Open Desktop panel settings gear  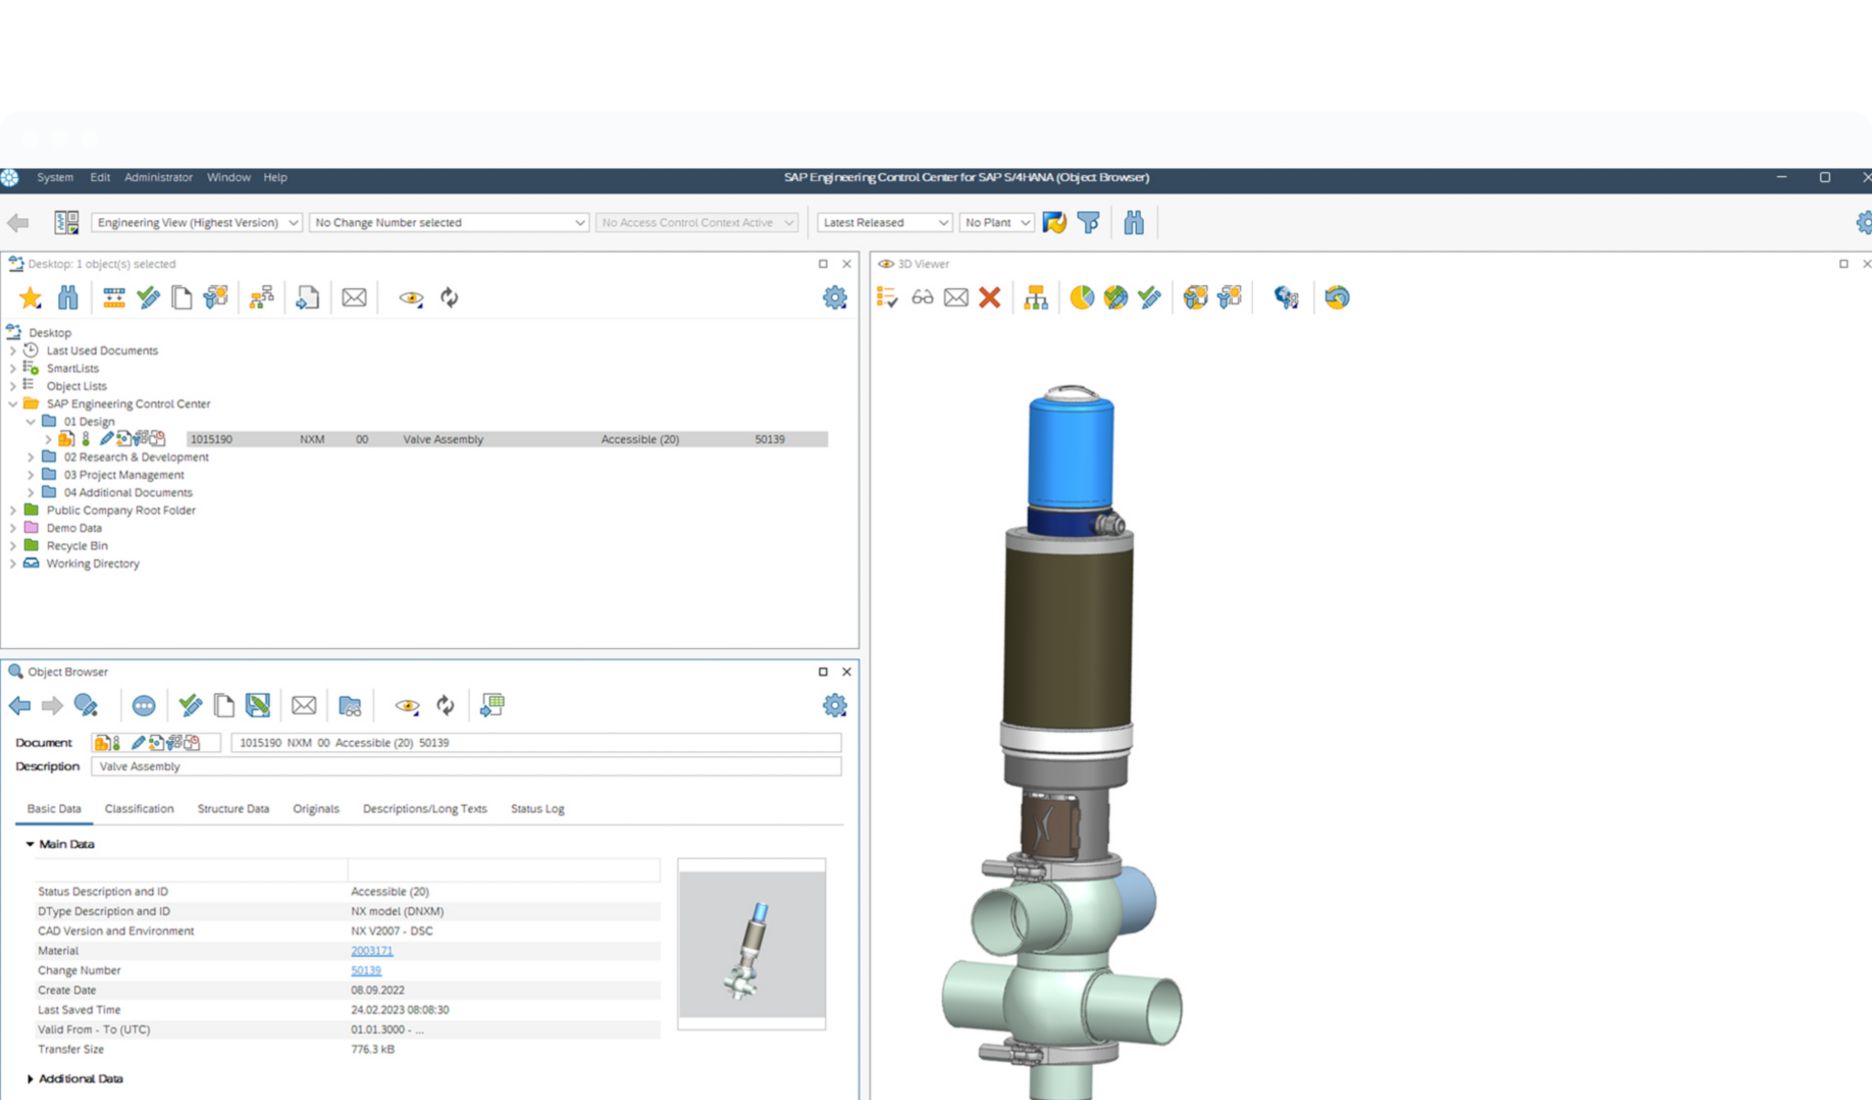pos(834,298)
